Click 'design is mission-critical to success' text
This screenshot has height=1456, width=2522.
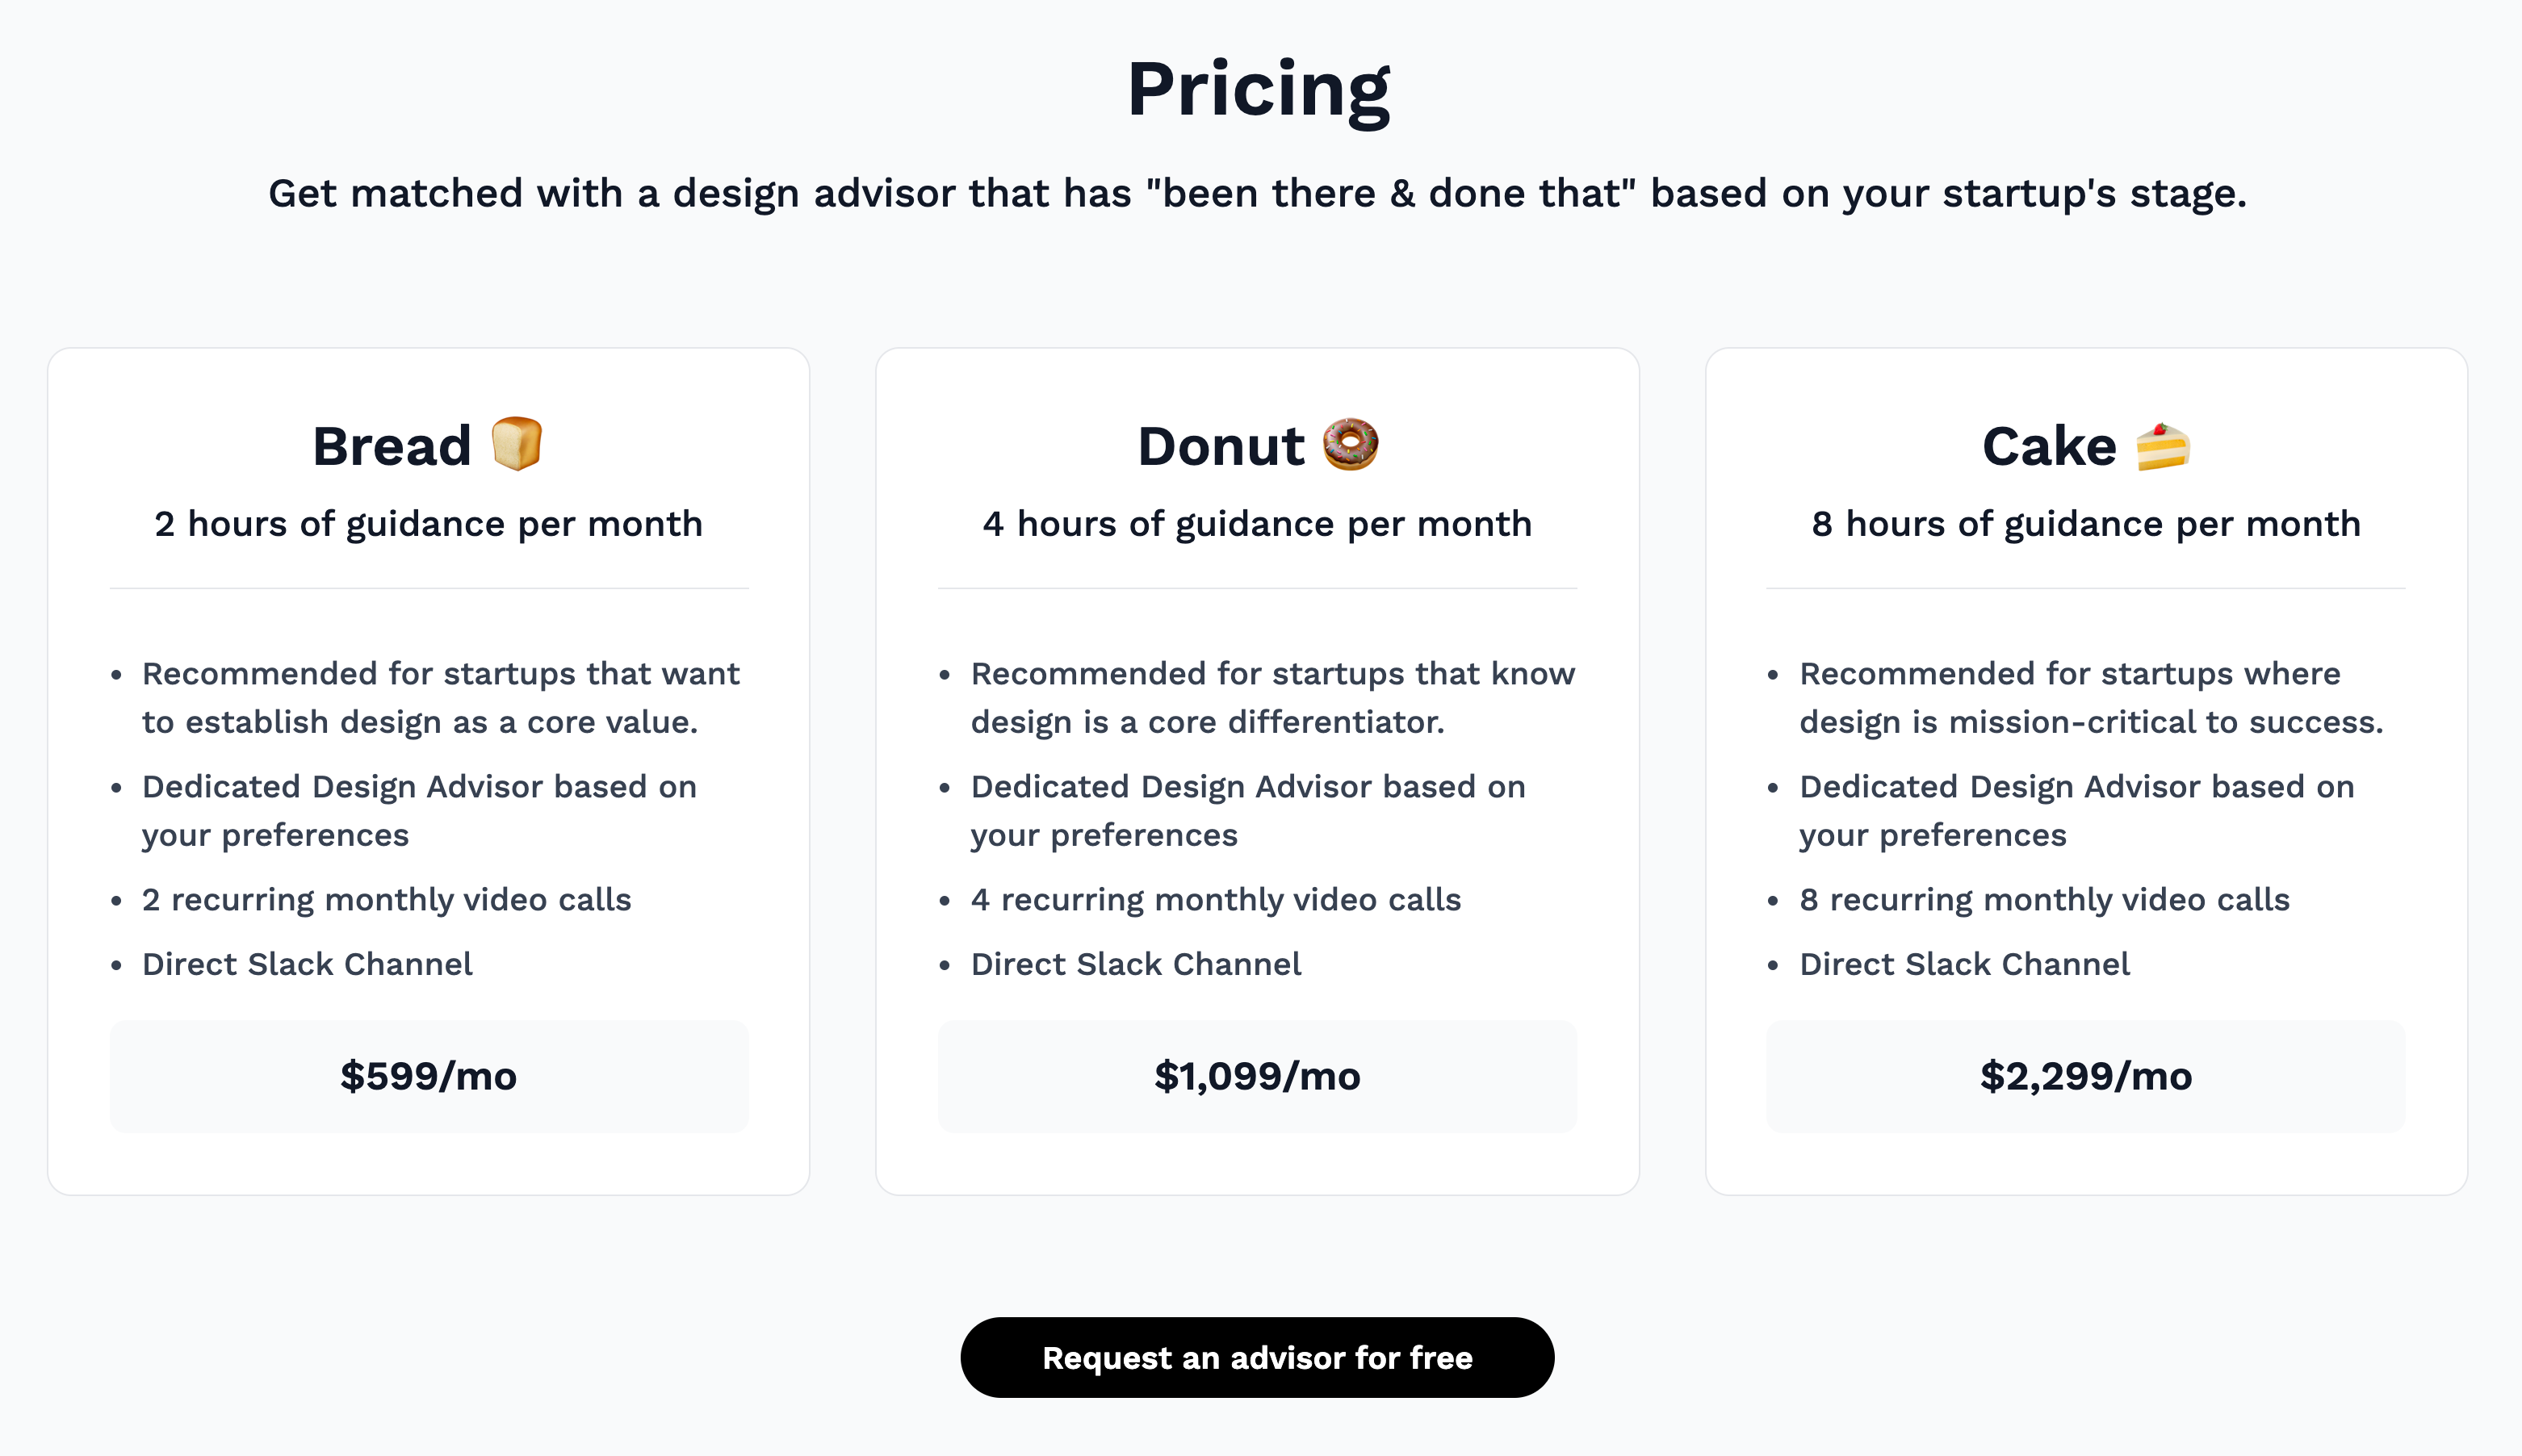[2091, 722]
